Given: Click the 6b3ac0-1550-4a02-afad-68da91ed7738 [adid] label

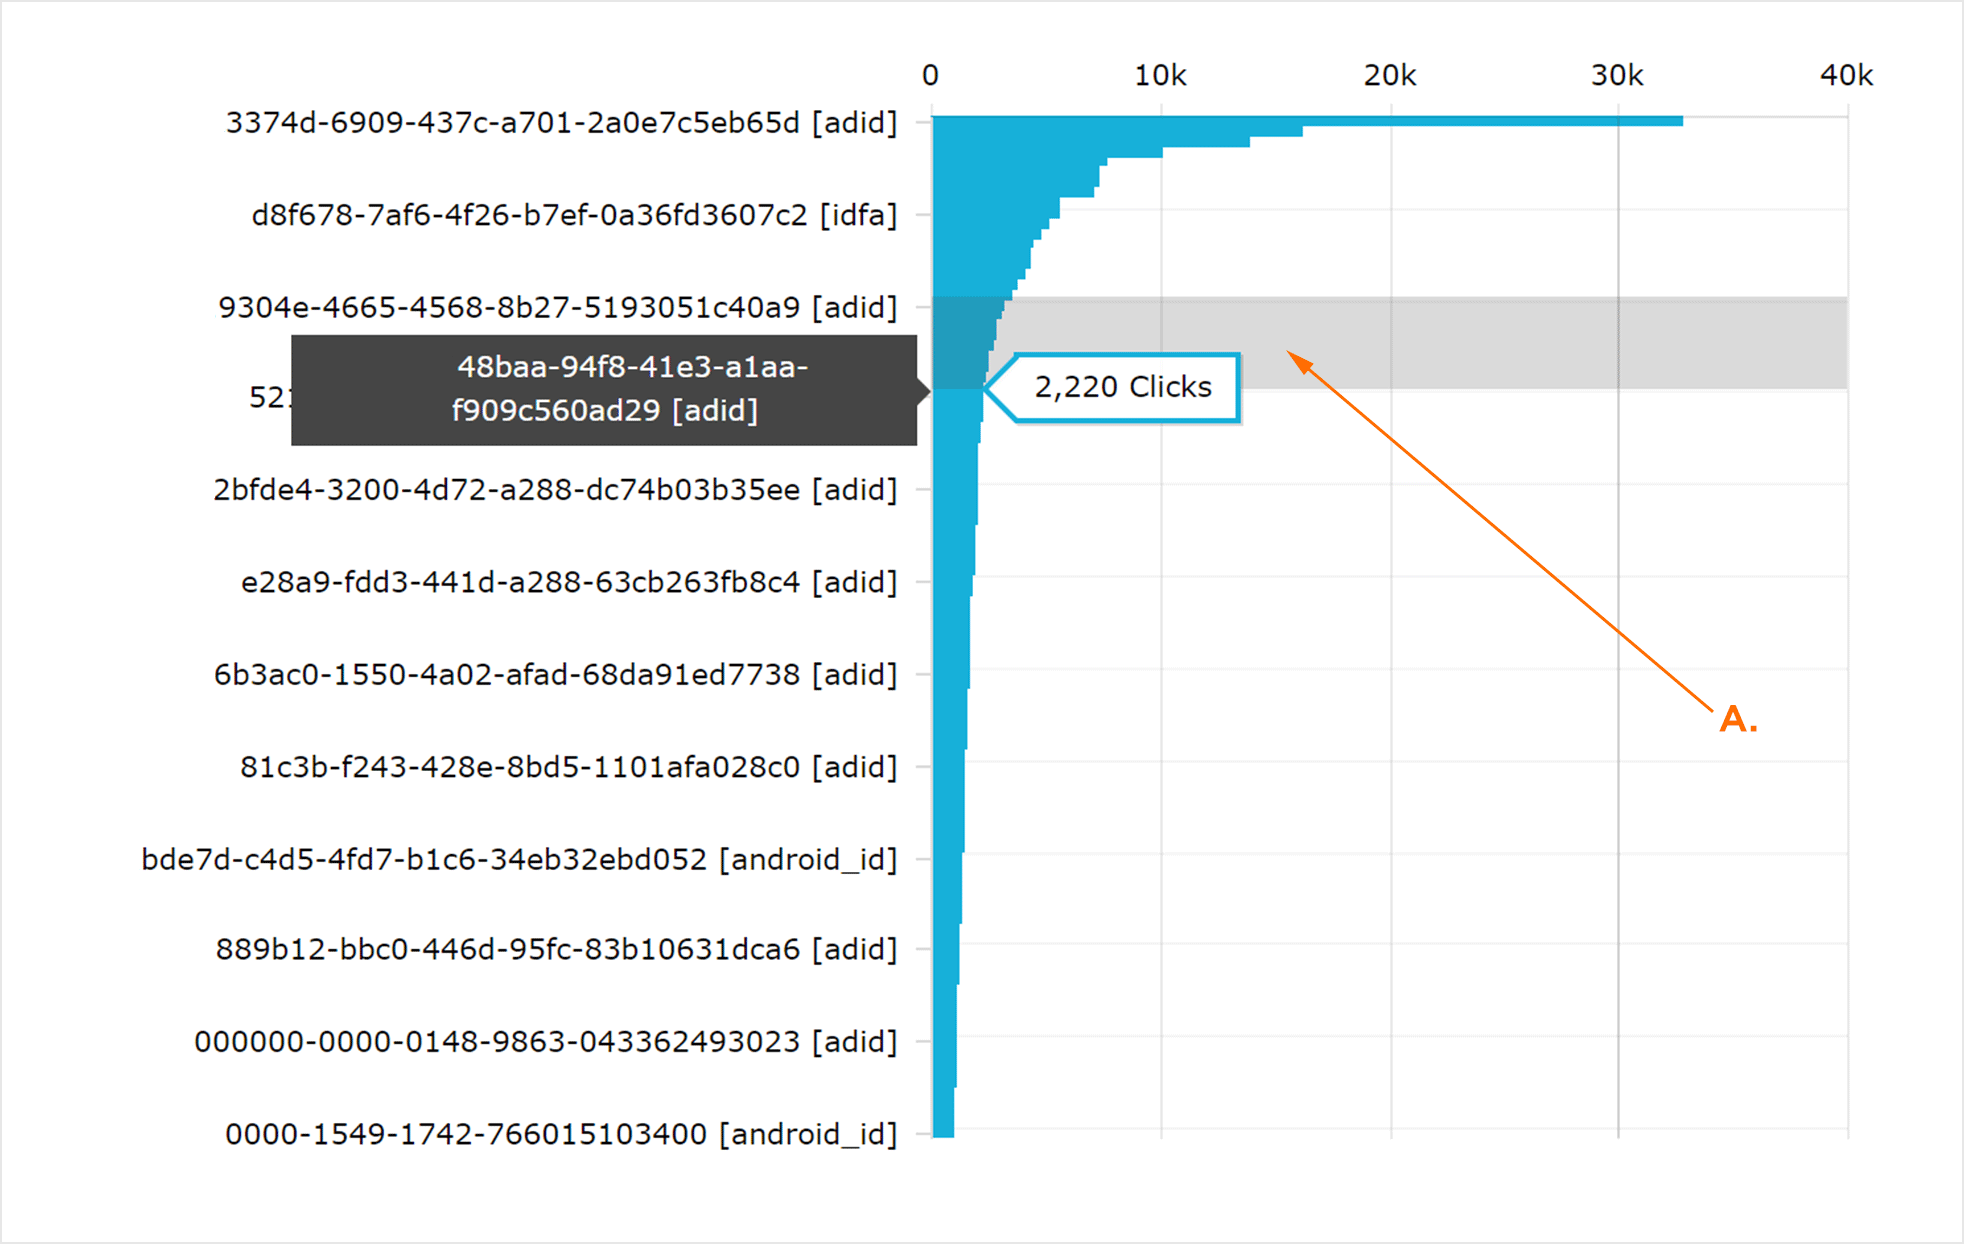Looking at the screenshot, I should coord(555,675).
